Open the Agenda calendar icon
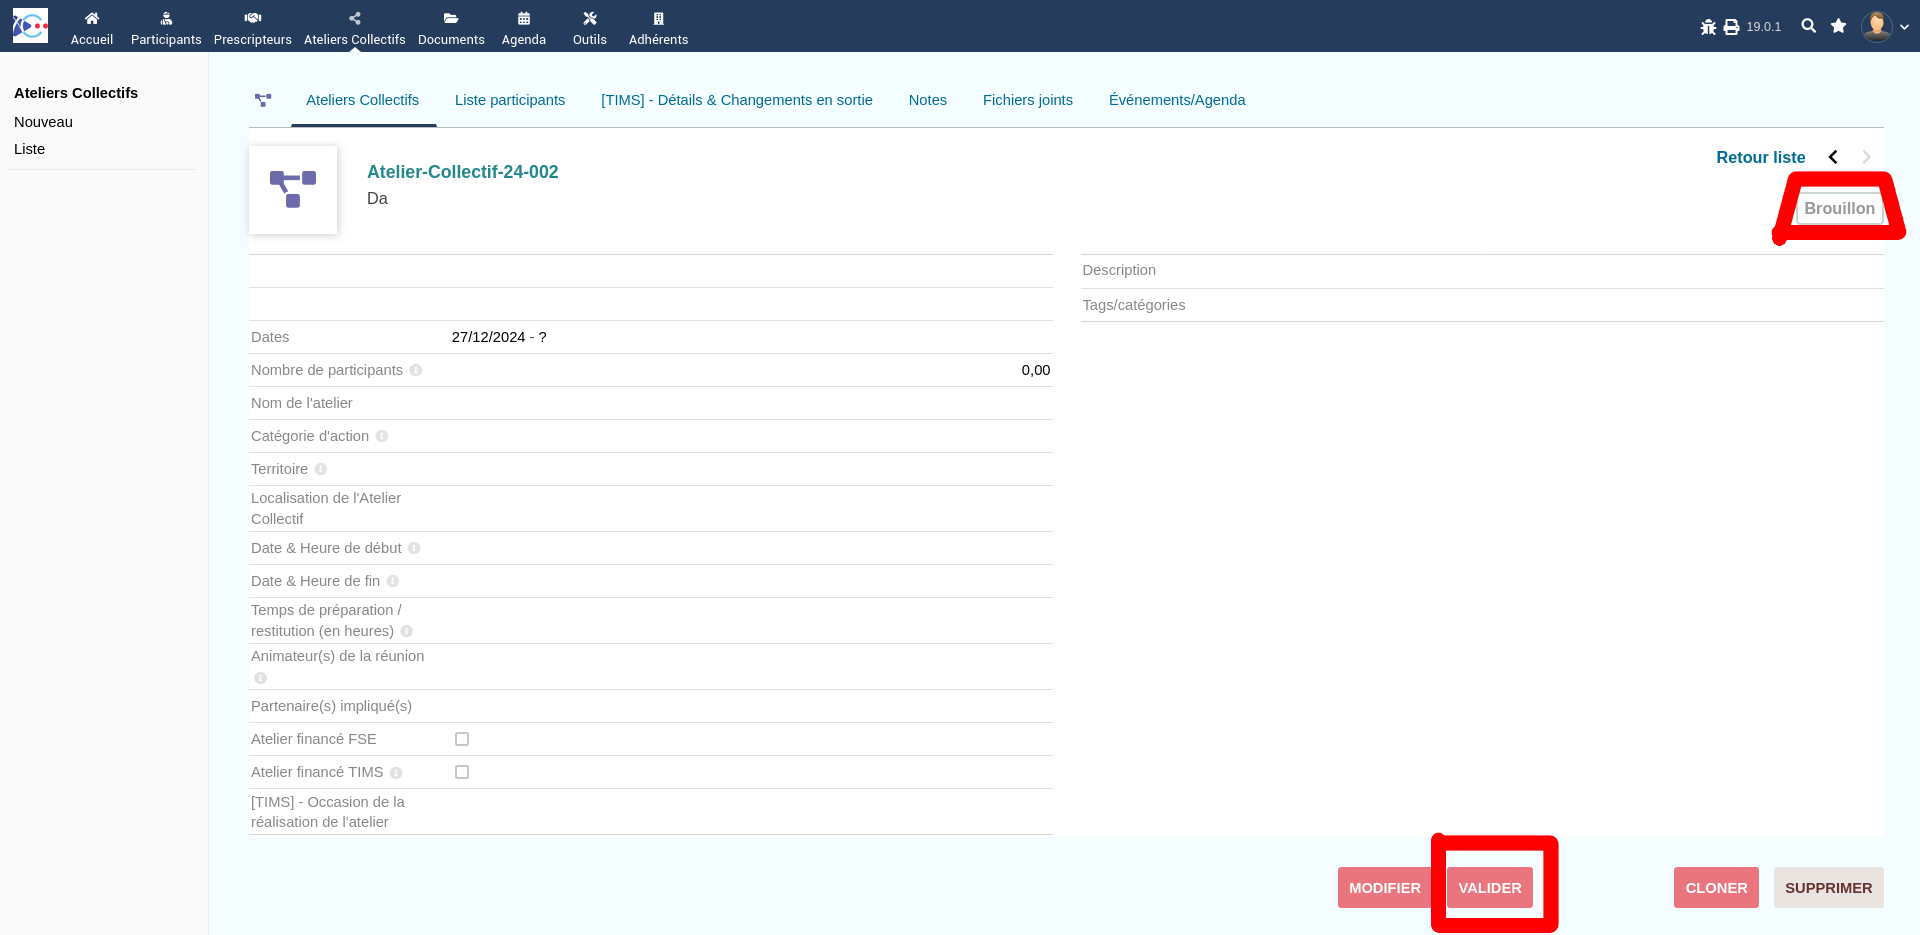1920x935 pixels. point(524,18)
